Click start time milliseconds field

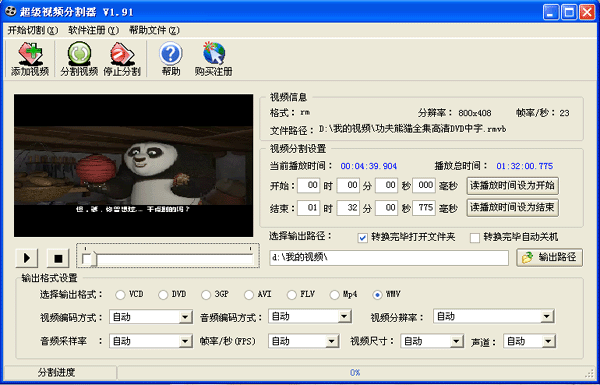(x=424, y=186)
